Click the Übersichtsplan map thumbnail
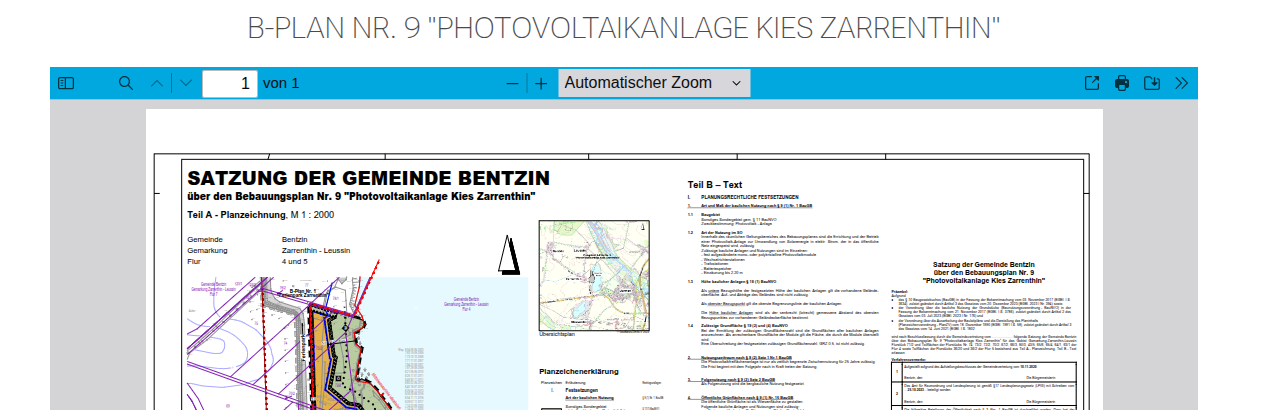The image size is (1263, 410). (580, 275)
